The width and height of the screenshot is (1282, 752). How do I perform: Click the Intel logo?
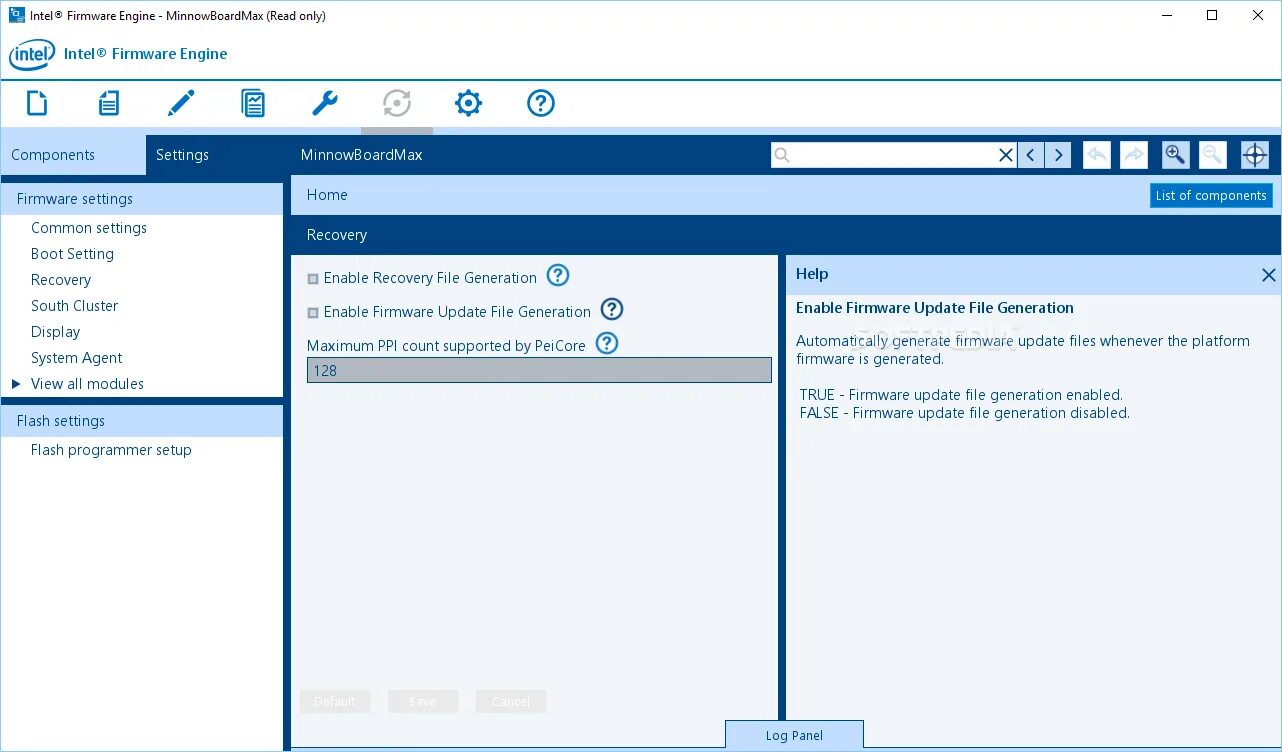32,54
